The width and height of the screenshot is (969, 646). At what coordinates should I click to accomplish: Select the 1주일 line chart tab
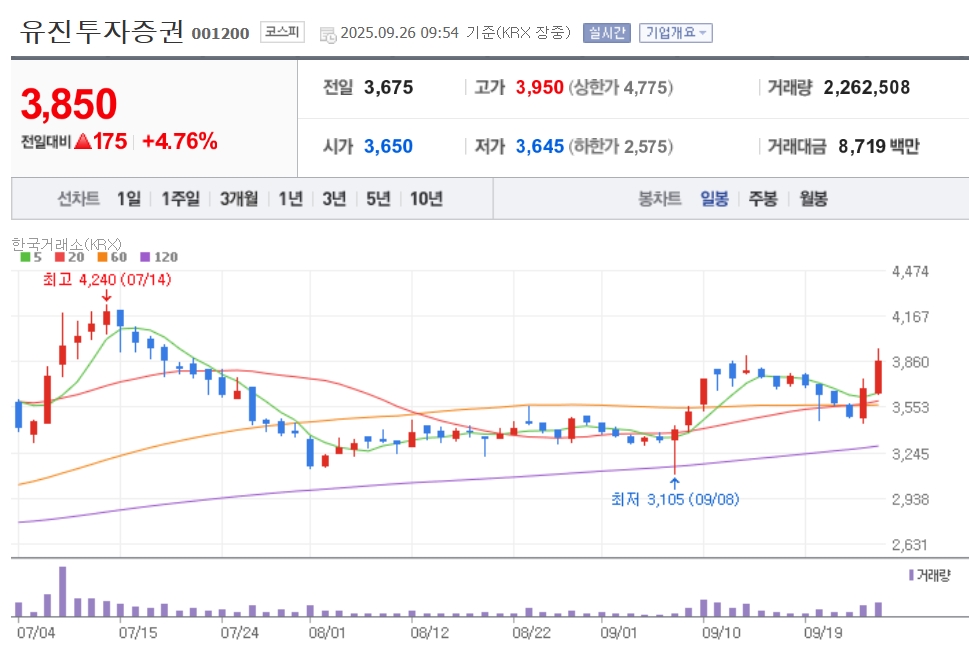point(180,198)
